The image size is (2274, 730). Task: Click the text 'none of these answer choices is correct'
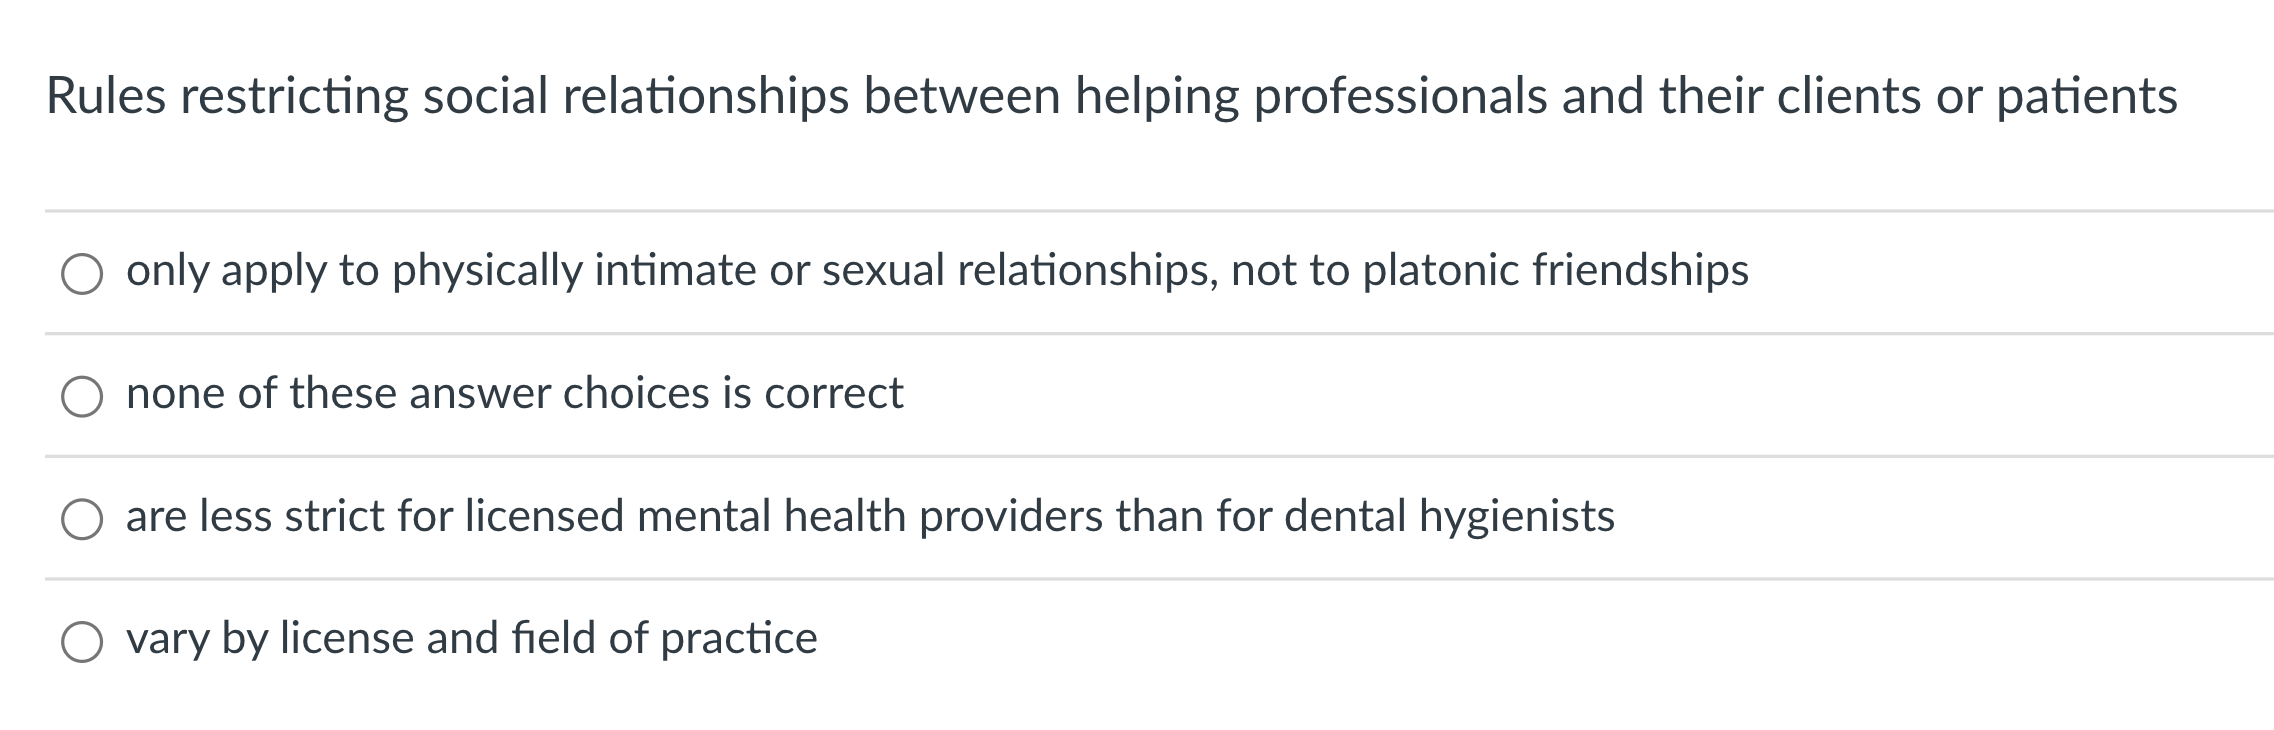pyautogui.click(x=515, y=393)
